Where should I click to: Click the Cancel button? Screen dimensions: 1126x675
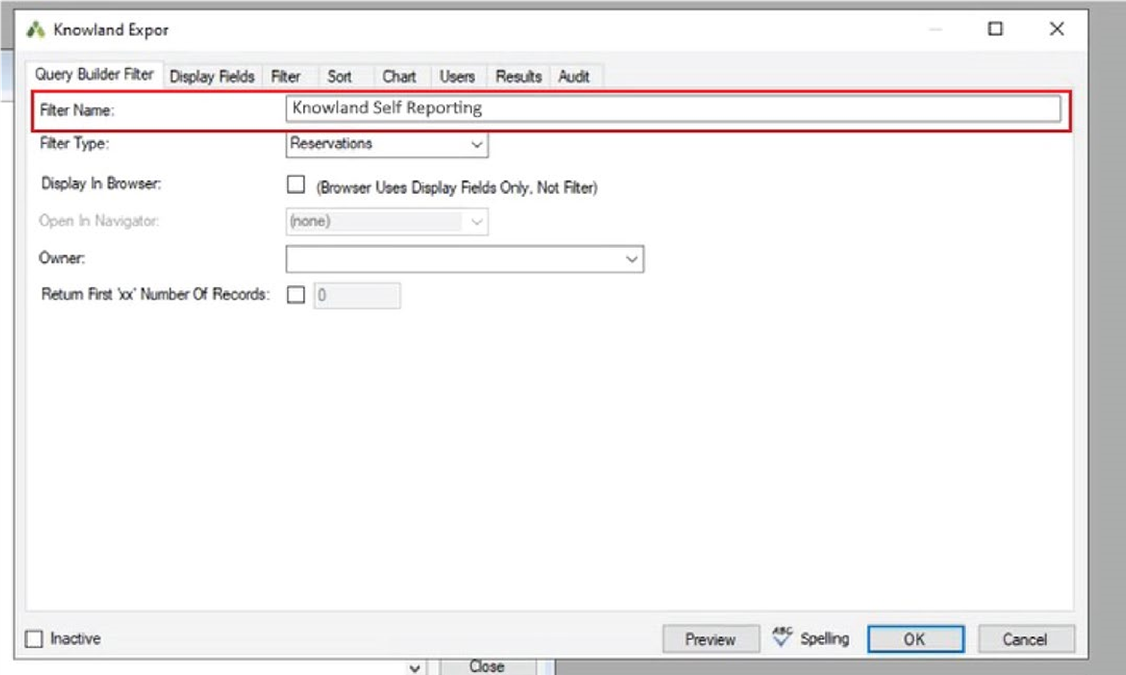1025,639
